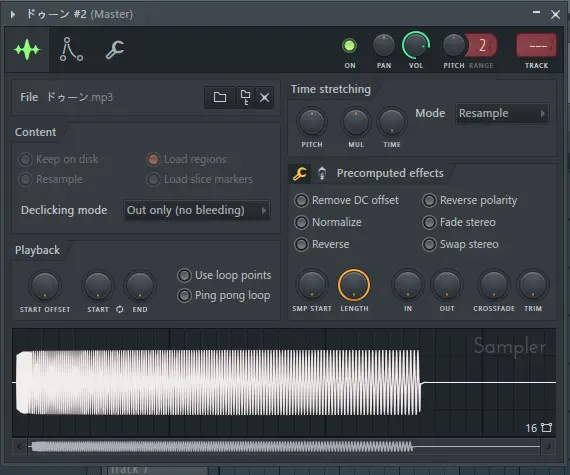Open the miscellaneous wrench settings tab
The width and height of the screenshot is (570, 475).
pos(115,50)
